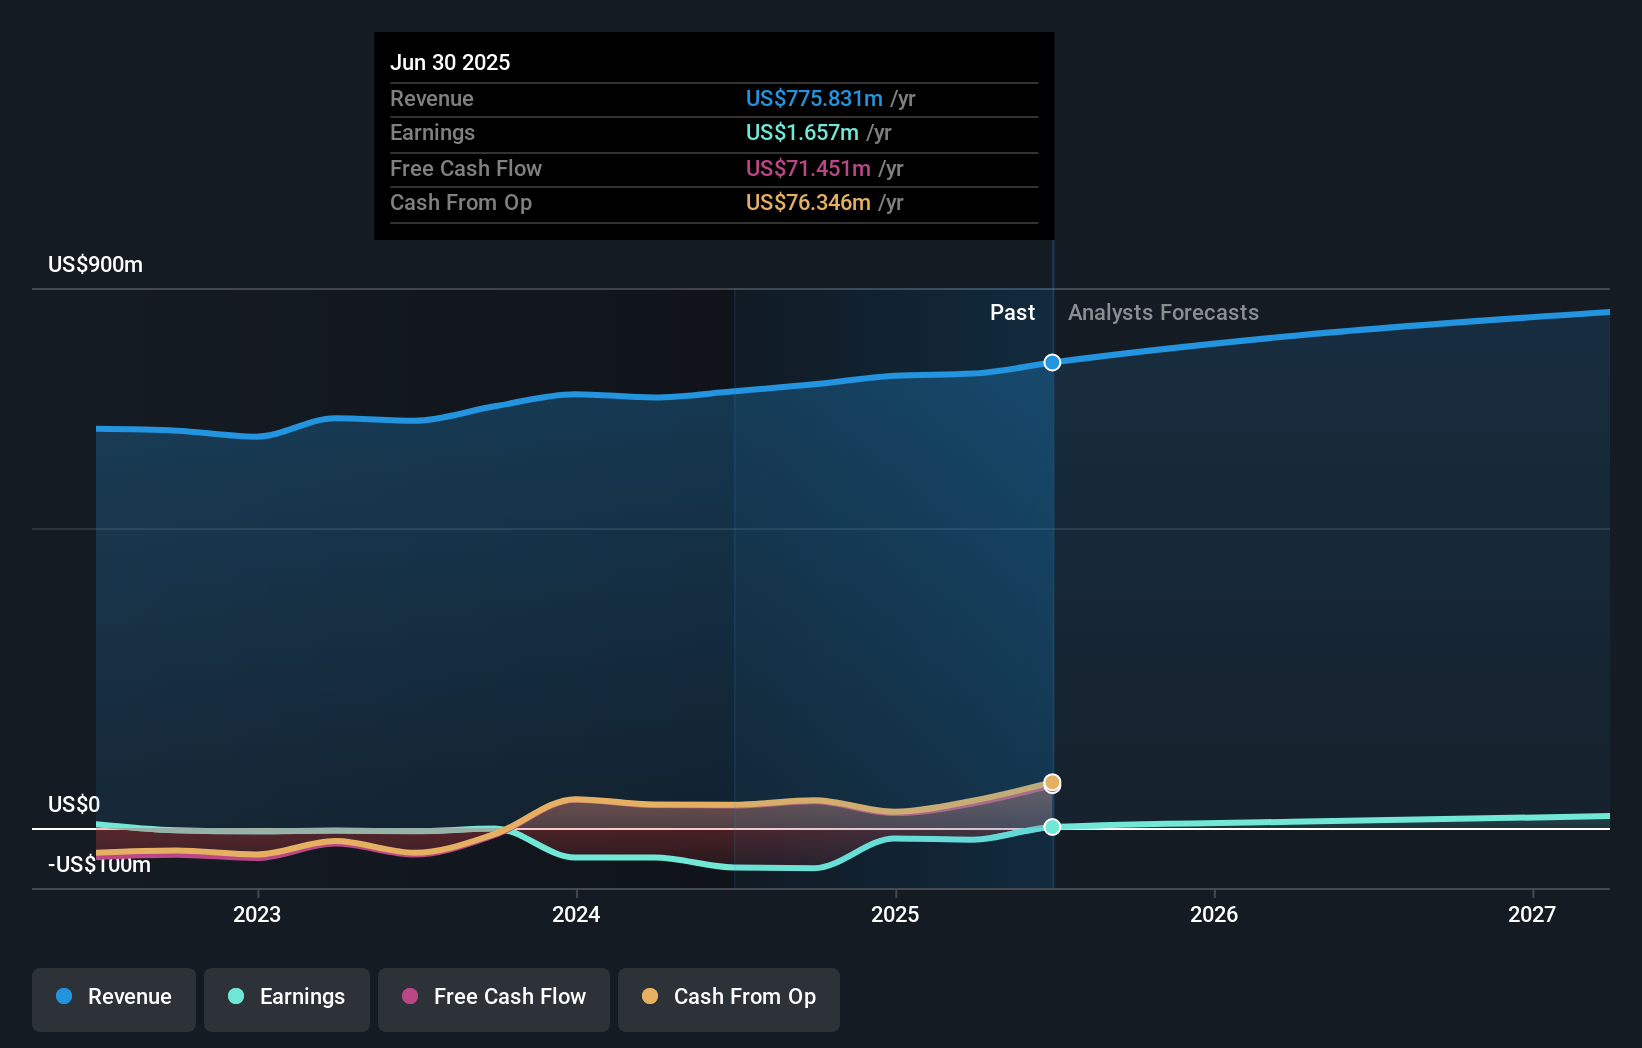Select the orange Cash From Op marker
Image resolution: width=1642 pixels, height=1048 pixels.
(x=1051, y=784)
